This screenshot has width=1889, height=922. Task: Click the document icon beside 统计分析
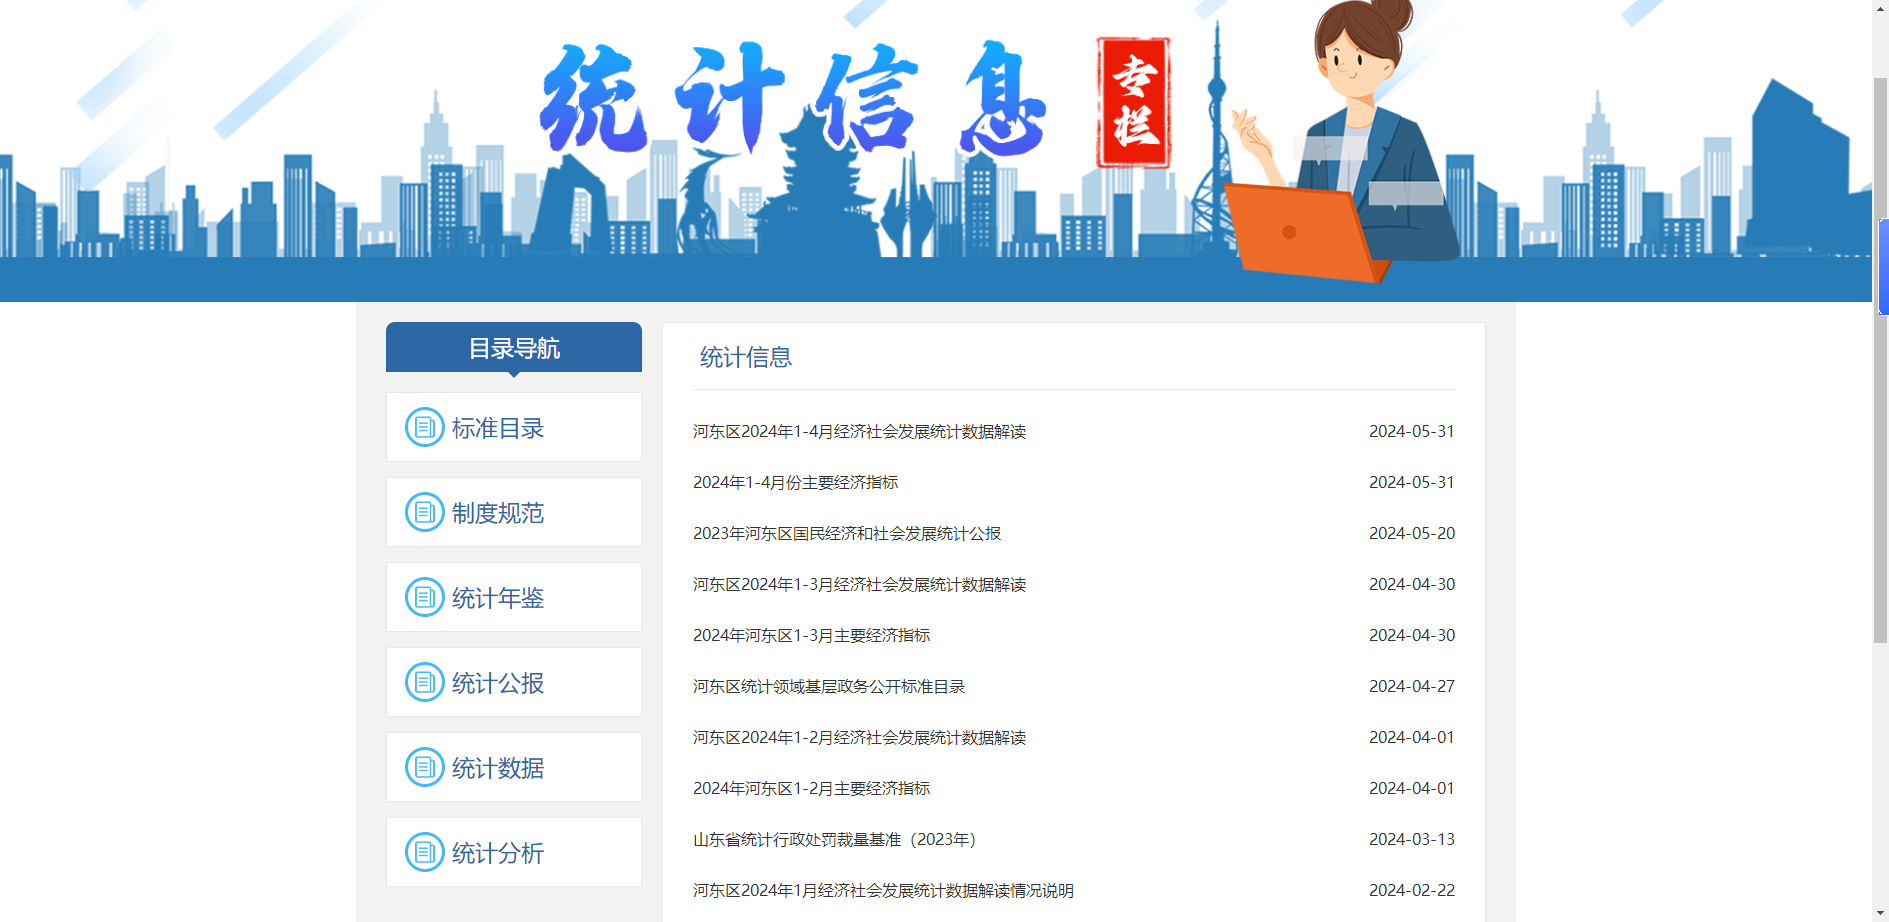[424, 852]
